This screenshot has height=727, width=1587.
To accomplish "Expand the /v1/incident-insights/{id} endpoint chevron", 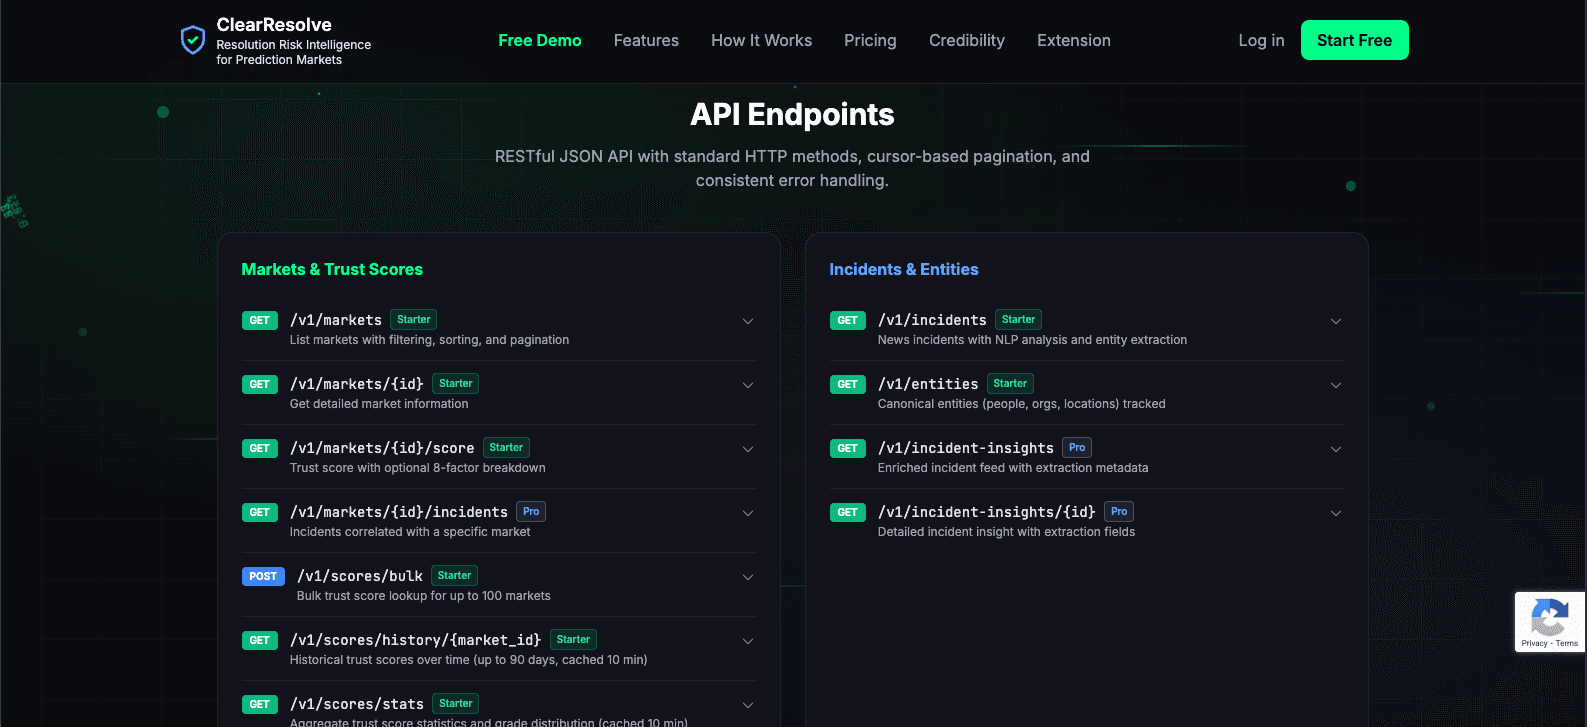I will 1336,513.
